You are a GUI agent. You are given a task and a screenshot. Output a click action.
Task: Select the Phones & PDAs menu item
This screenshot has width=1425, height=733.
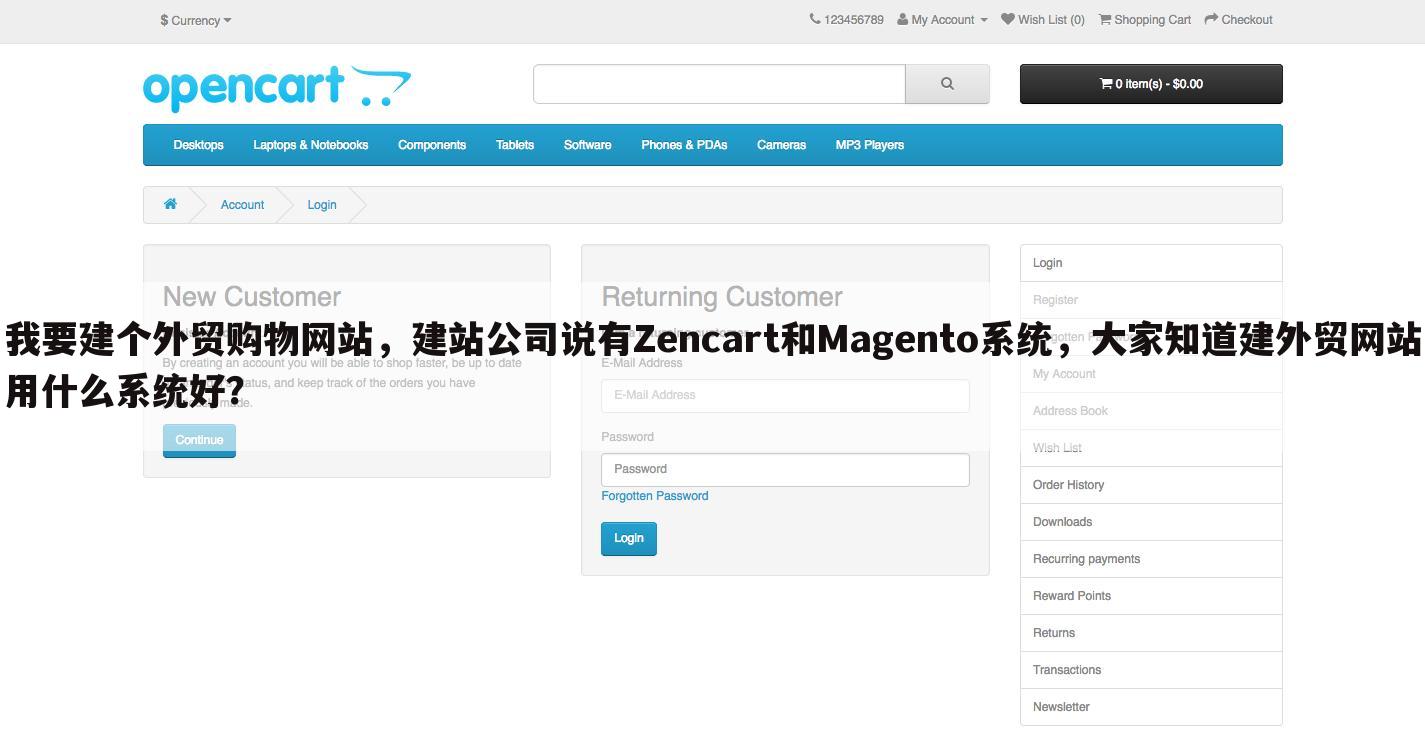click(x=684, y=145)
